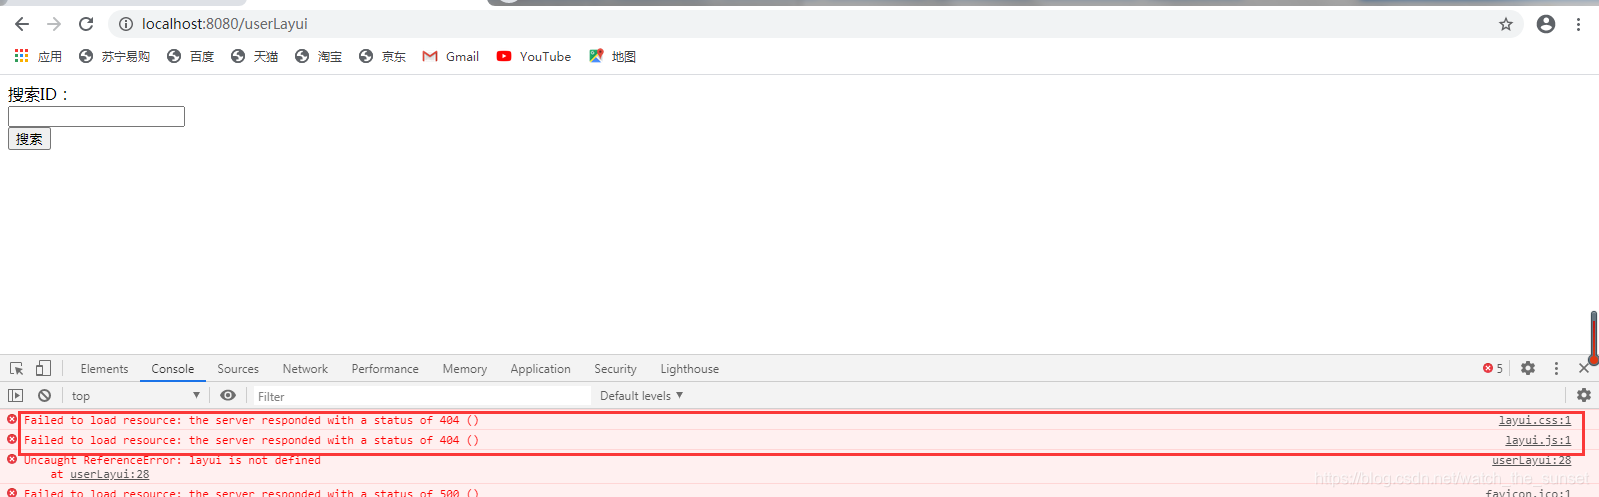
Task: Open the layui.css:1 source link
Action: [x=1534, y=421]
